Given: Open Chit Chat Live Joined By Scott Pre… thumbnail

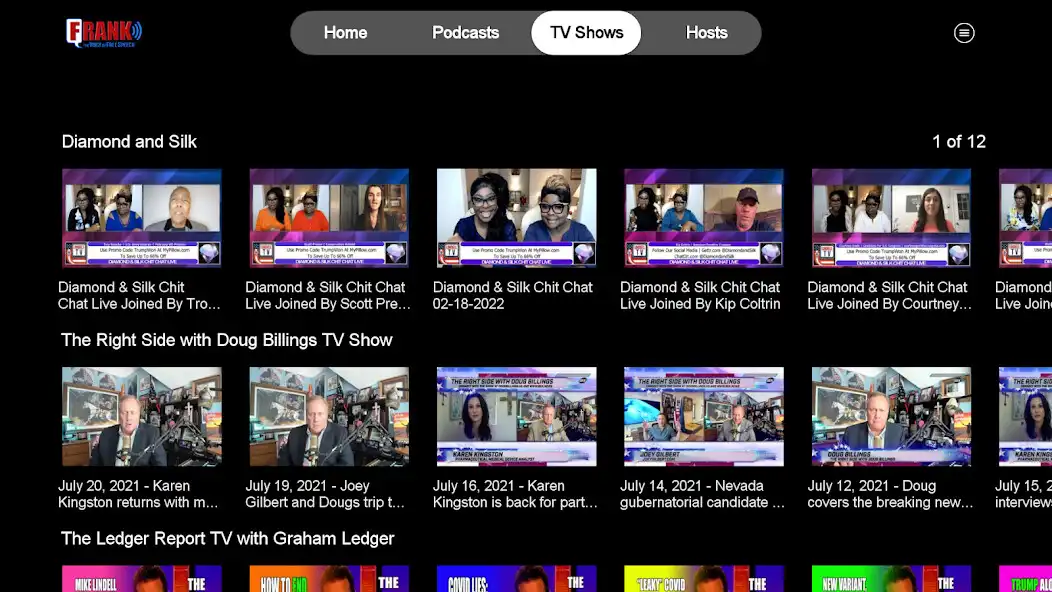Looking at the screenshot, I should pos(329,217).
